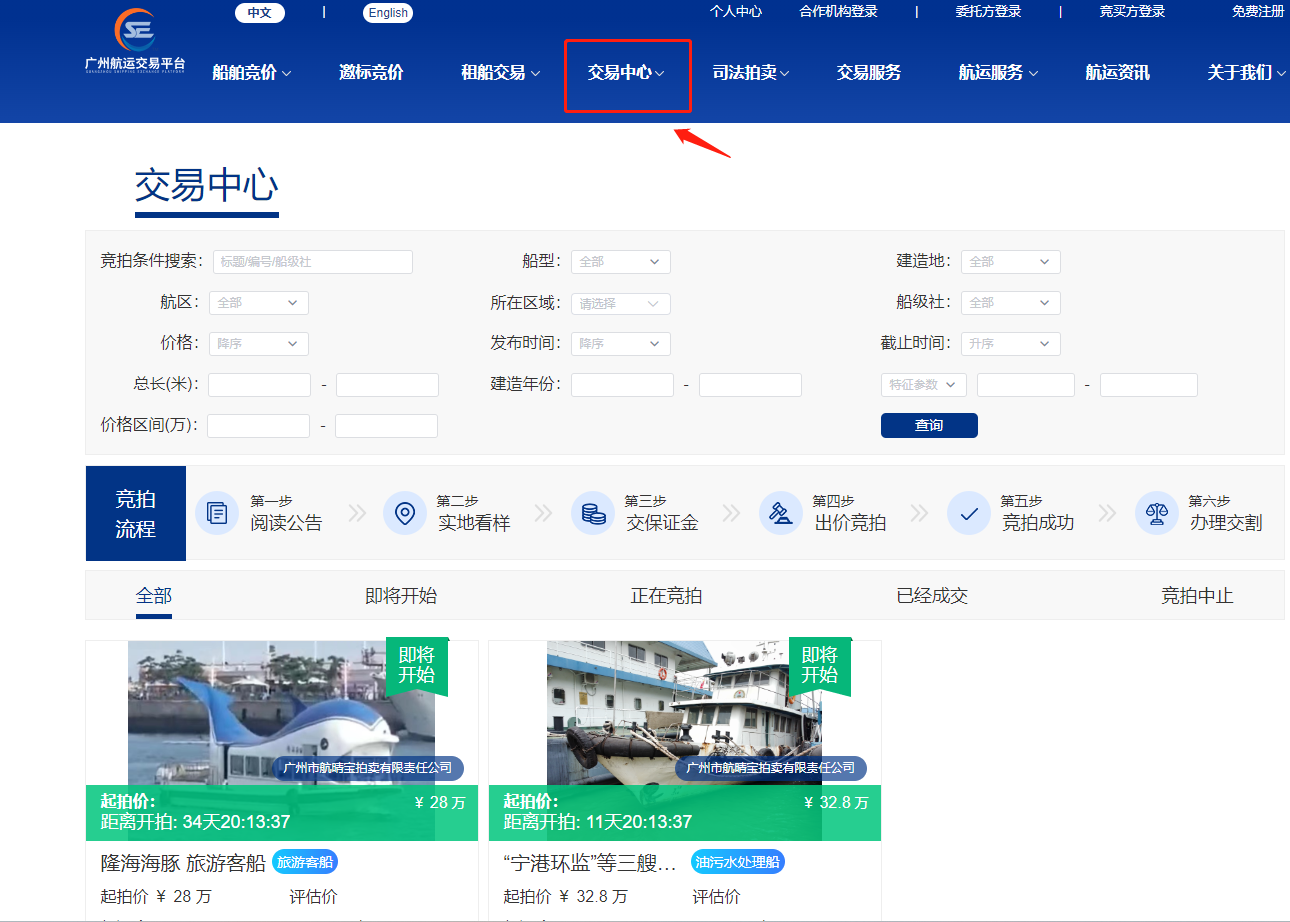Click the 竞拍成功 checkmark icon
The width and height of the screenshot is (1290, 922).
pyautogui.click(x=968, y=513)
